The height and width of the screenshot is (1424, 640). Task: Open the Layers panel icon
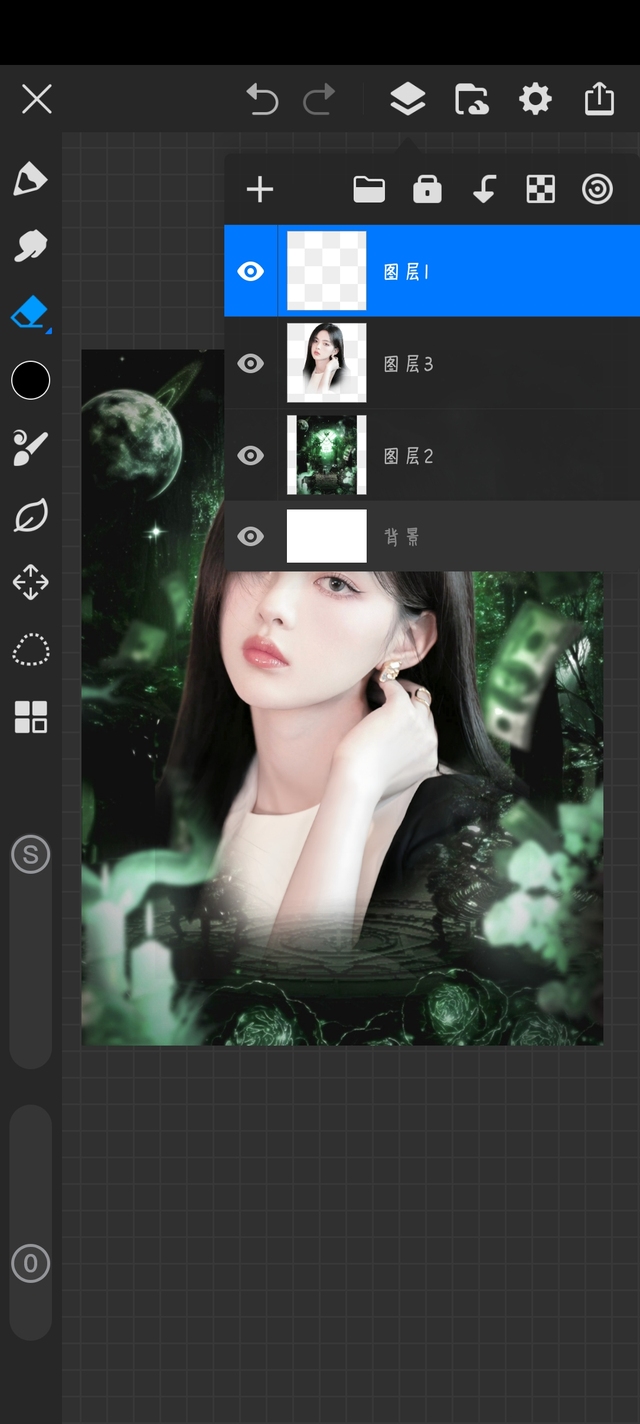tap(407, 99)
